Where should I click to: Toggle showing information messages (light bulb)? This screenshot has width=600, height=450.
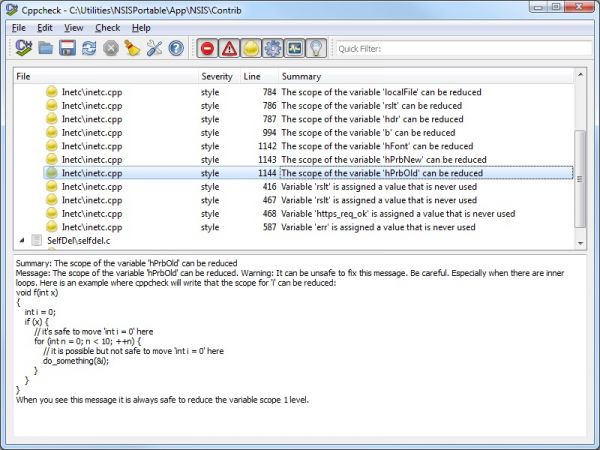click(x=316, y=49)
